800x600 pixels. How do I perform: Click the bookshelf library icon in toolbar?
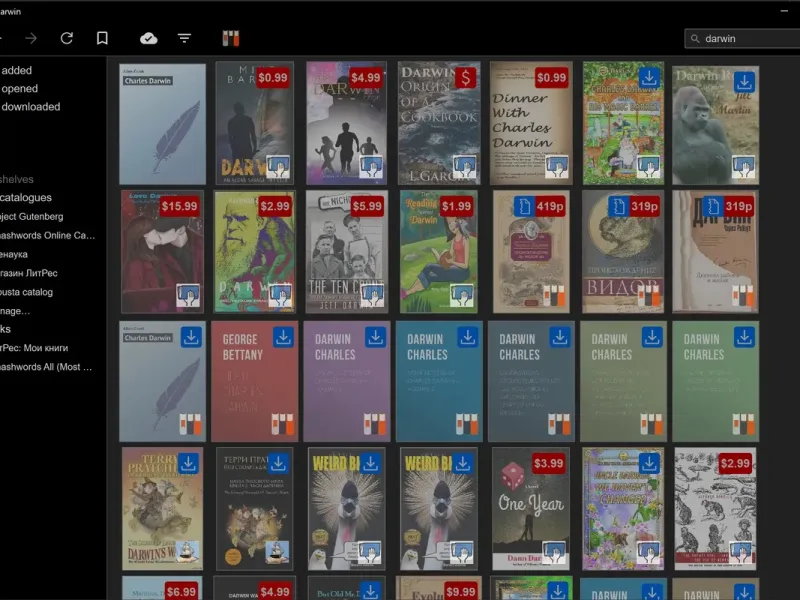click(231, 38)
